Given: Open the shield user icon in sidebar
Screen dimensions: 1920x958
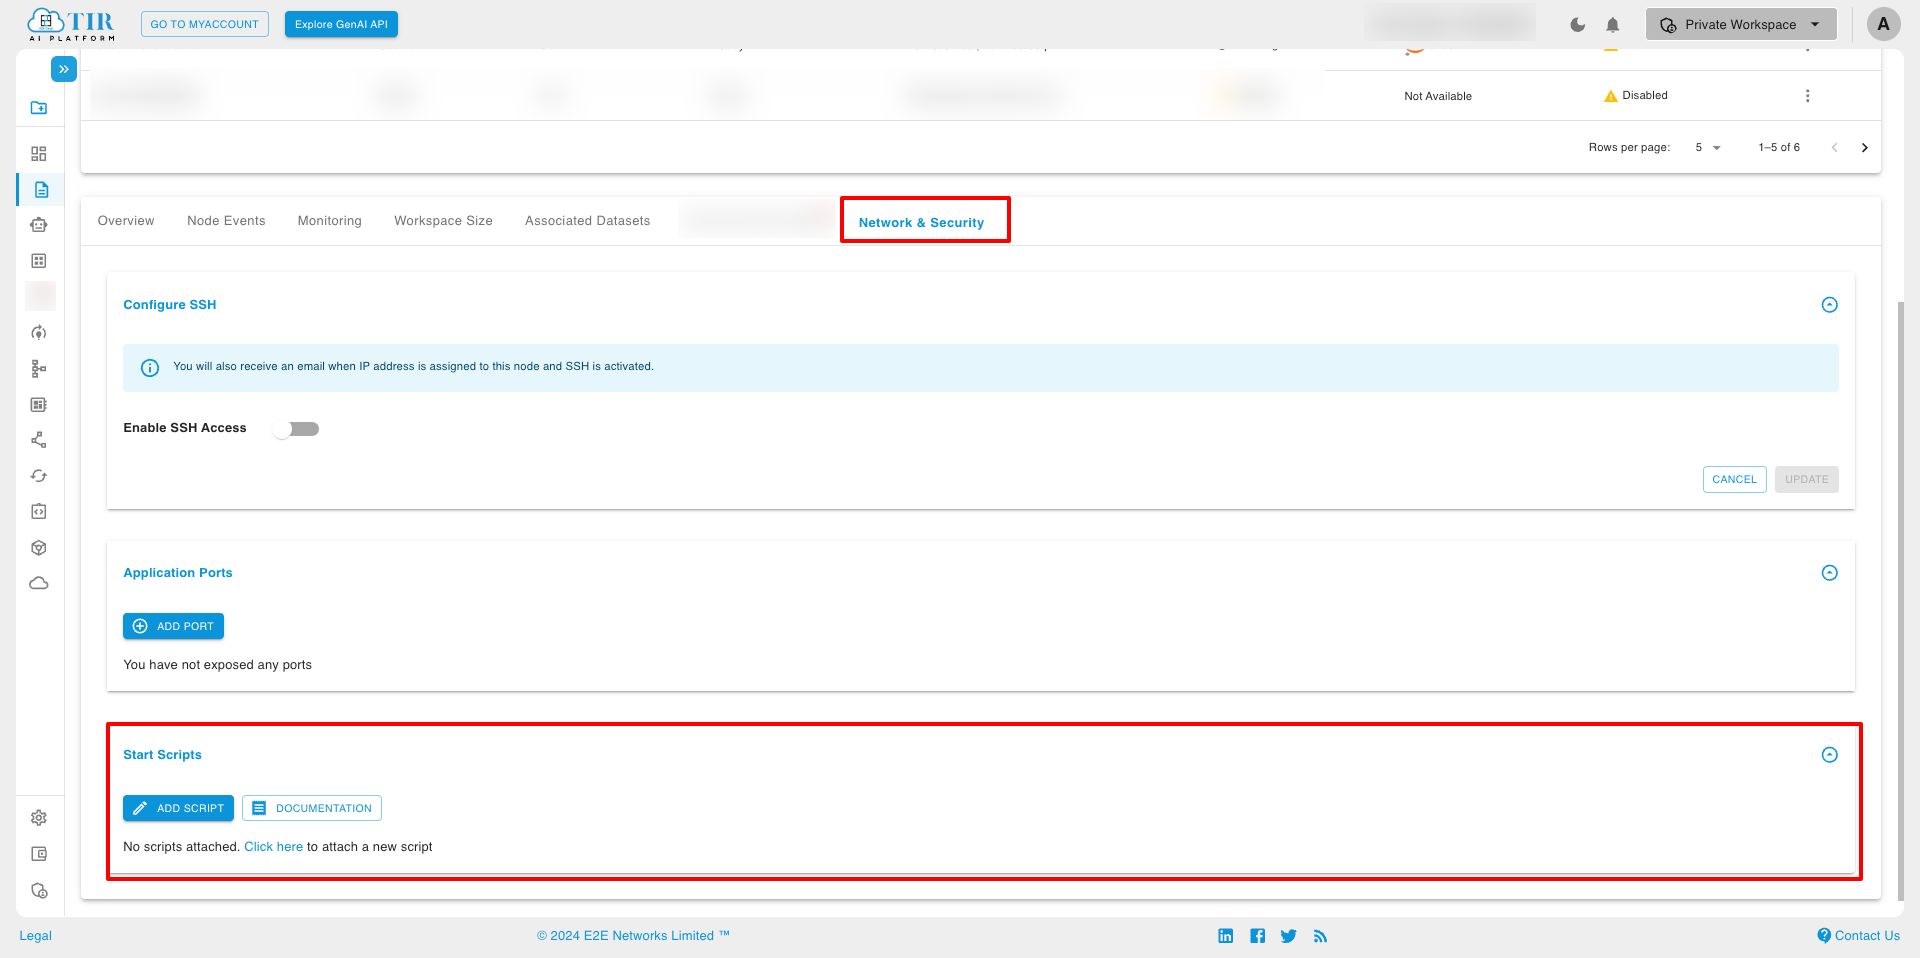Looking at the screenshot, I should [39, 891].
